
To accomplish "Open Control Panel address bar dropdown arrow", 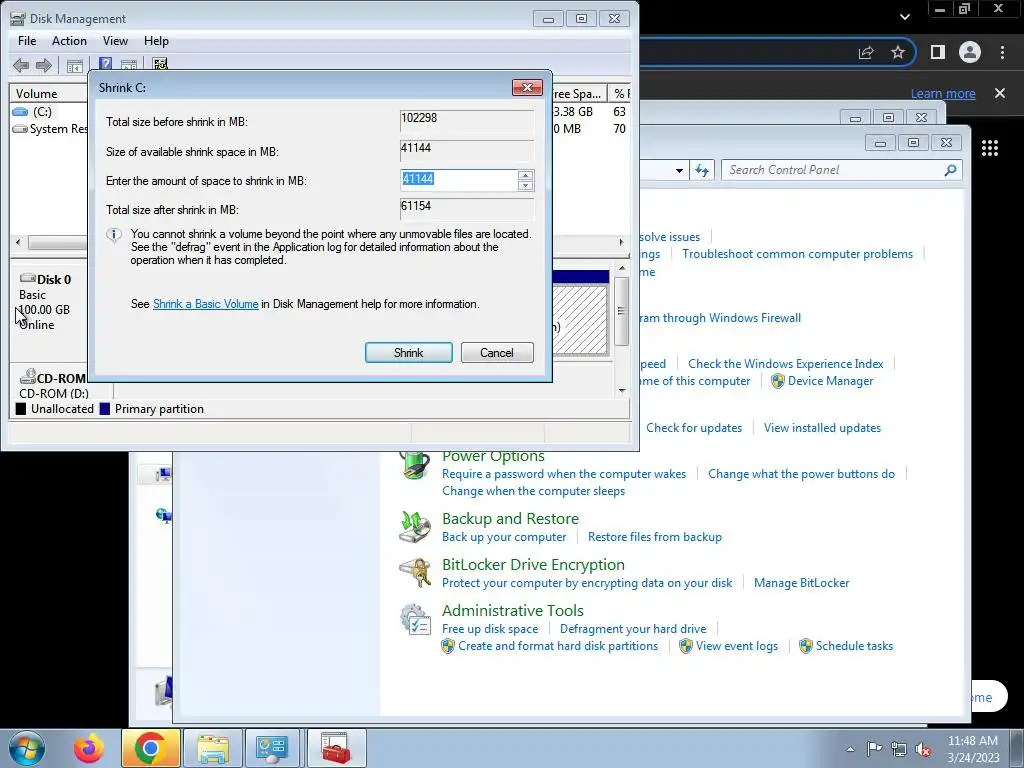I will [679, 170].
